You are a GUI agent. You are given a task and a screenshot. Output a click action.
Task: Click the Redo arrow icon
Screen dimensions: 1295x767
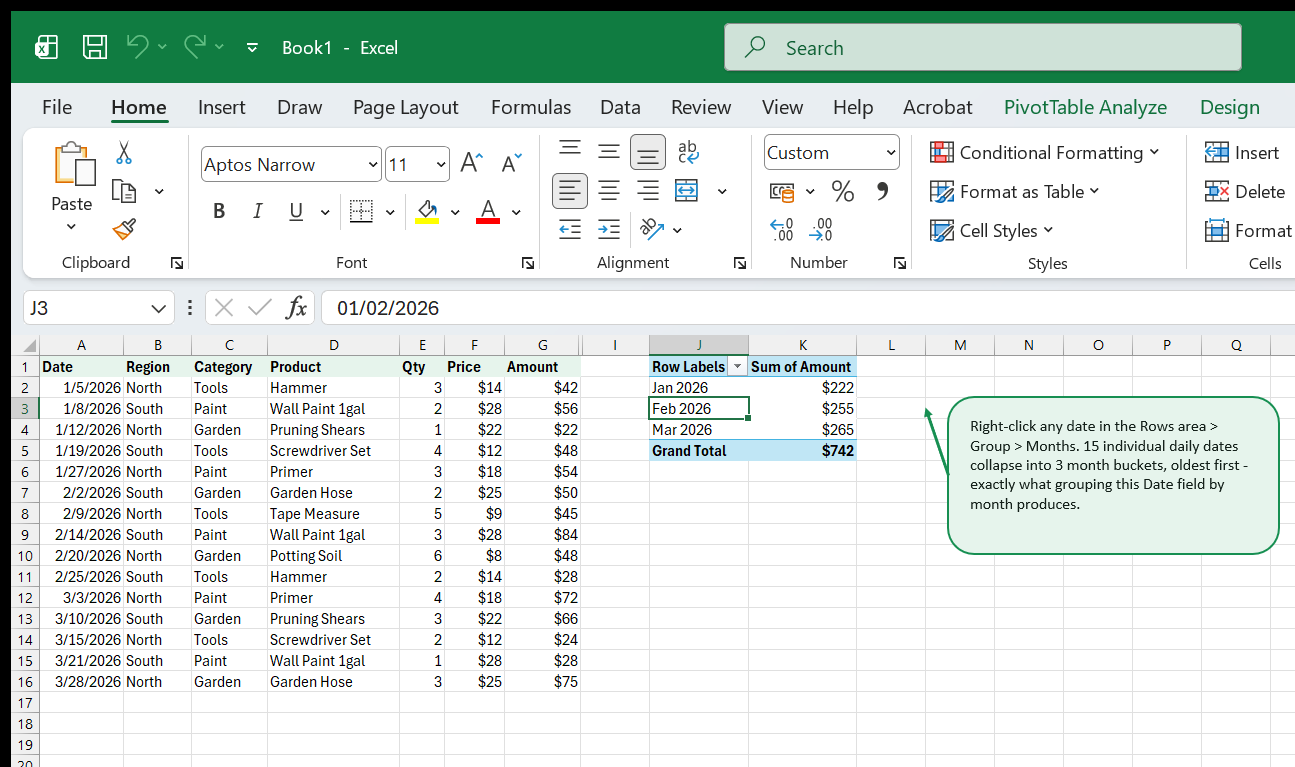point(195,46)
